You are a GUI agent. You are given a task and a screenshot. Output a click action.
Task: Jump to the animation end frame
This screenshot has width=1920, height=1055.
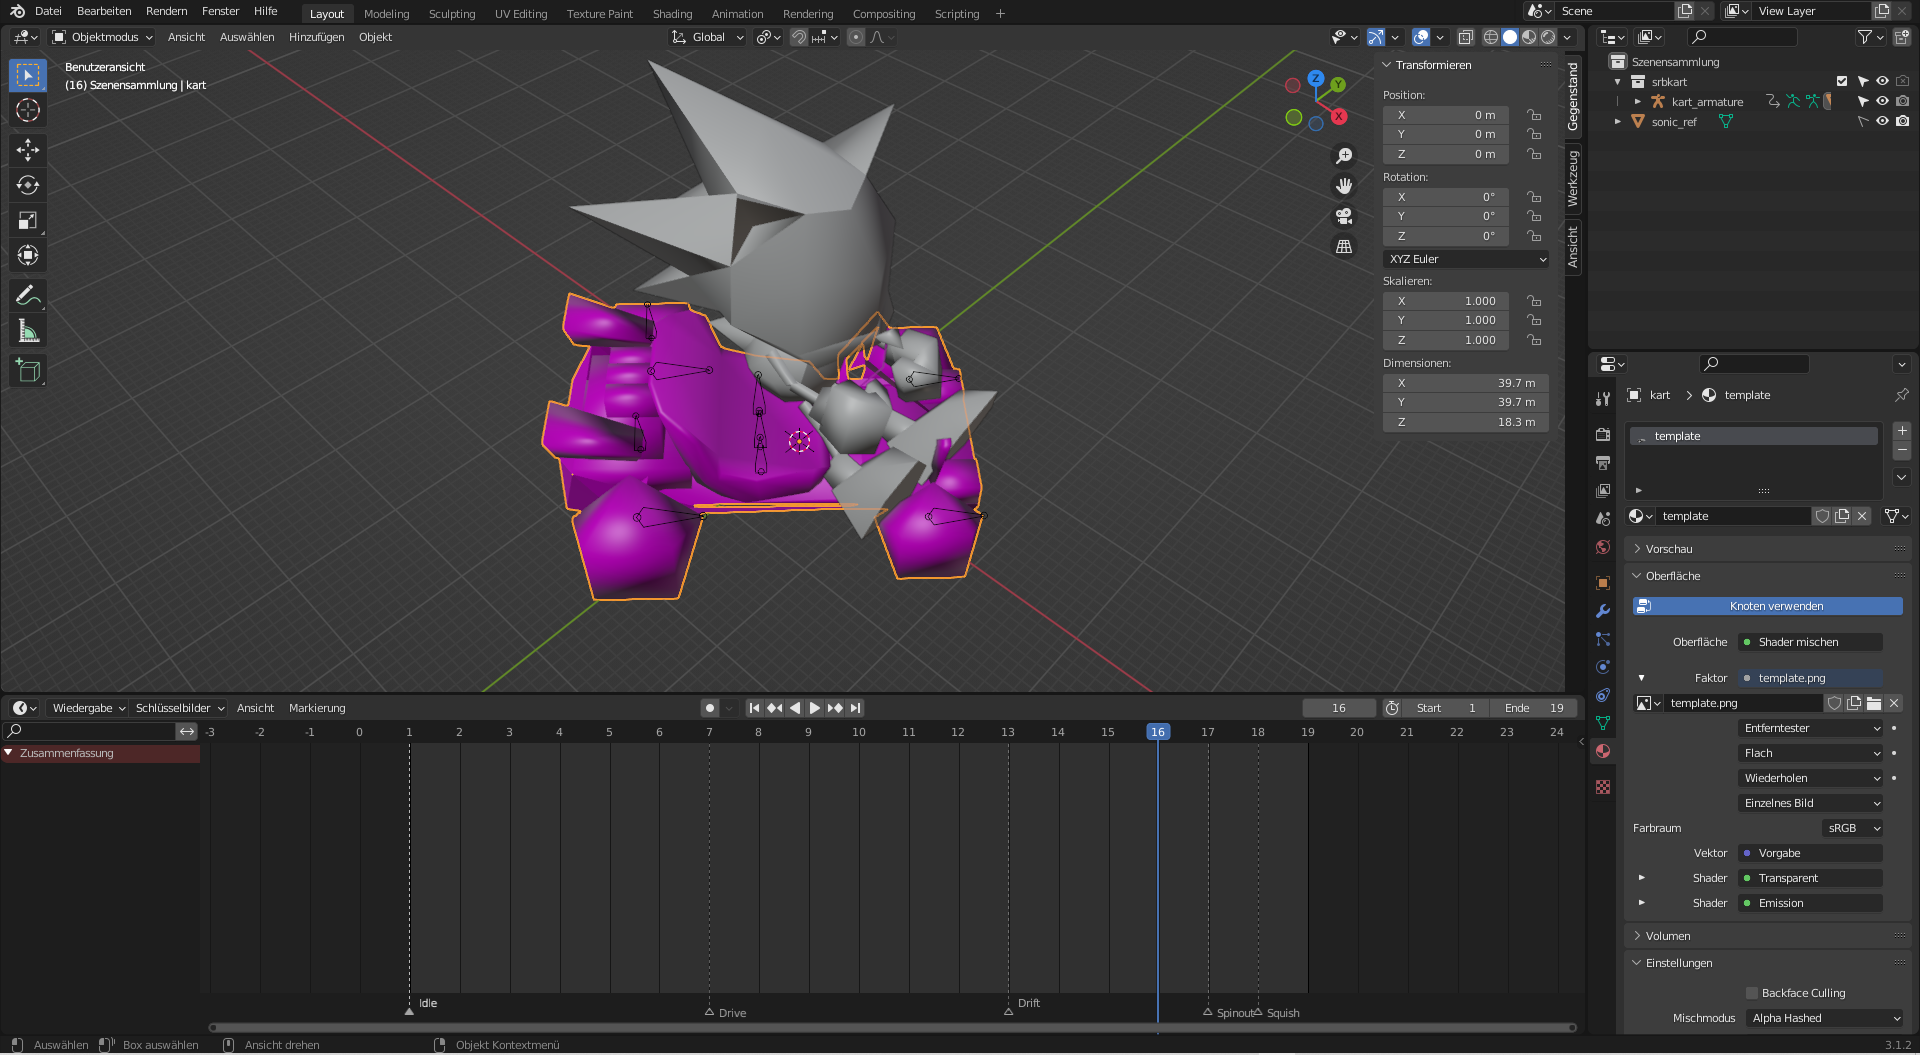[855, 708]
